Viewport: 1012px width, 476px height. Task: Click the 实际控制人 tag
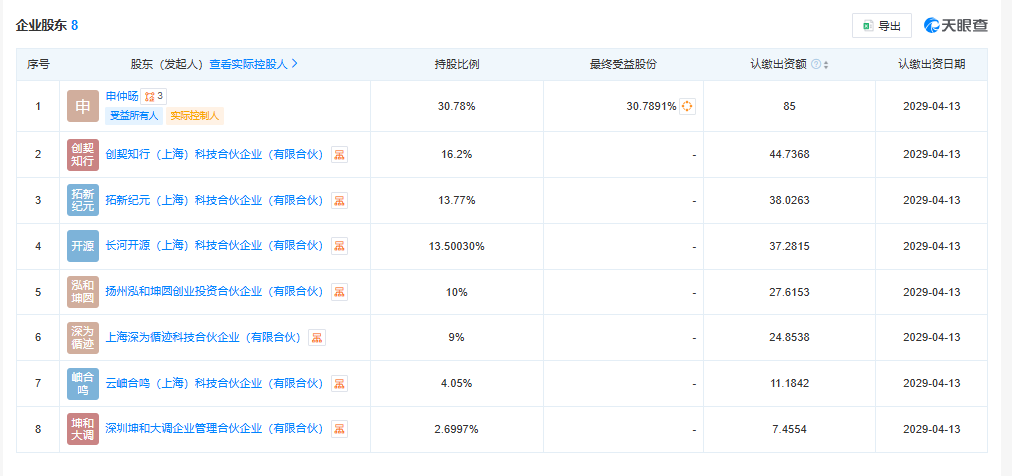[x=195, y=115]
